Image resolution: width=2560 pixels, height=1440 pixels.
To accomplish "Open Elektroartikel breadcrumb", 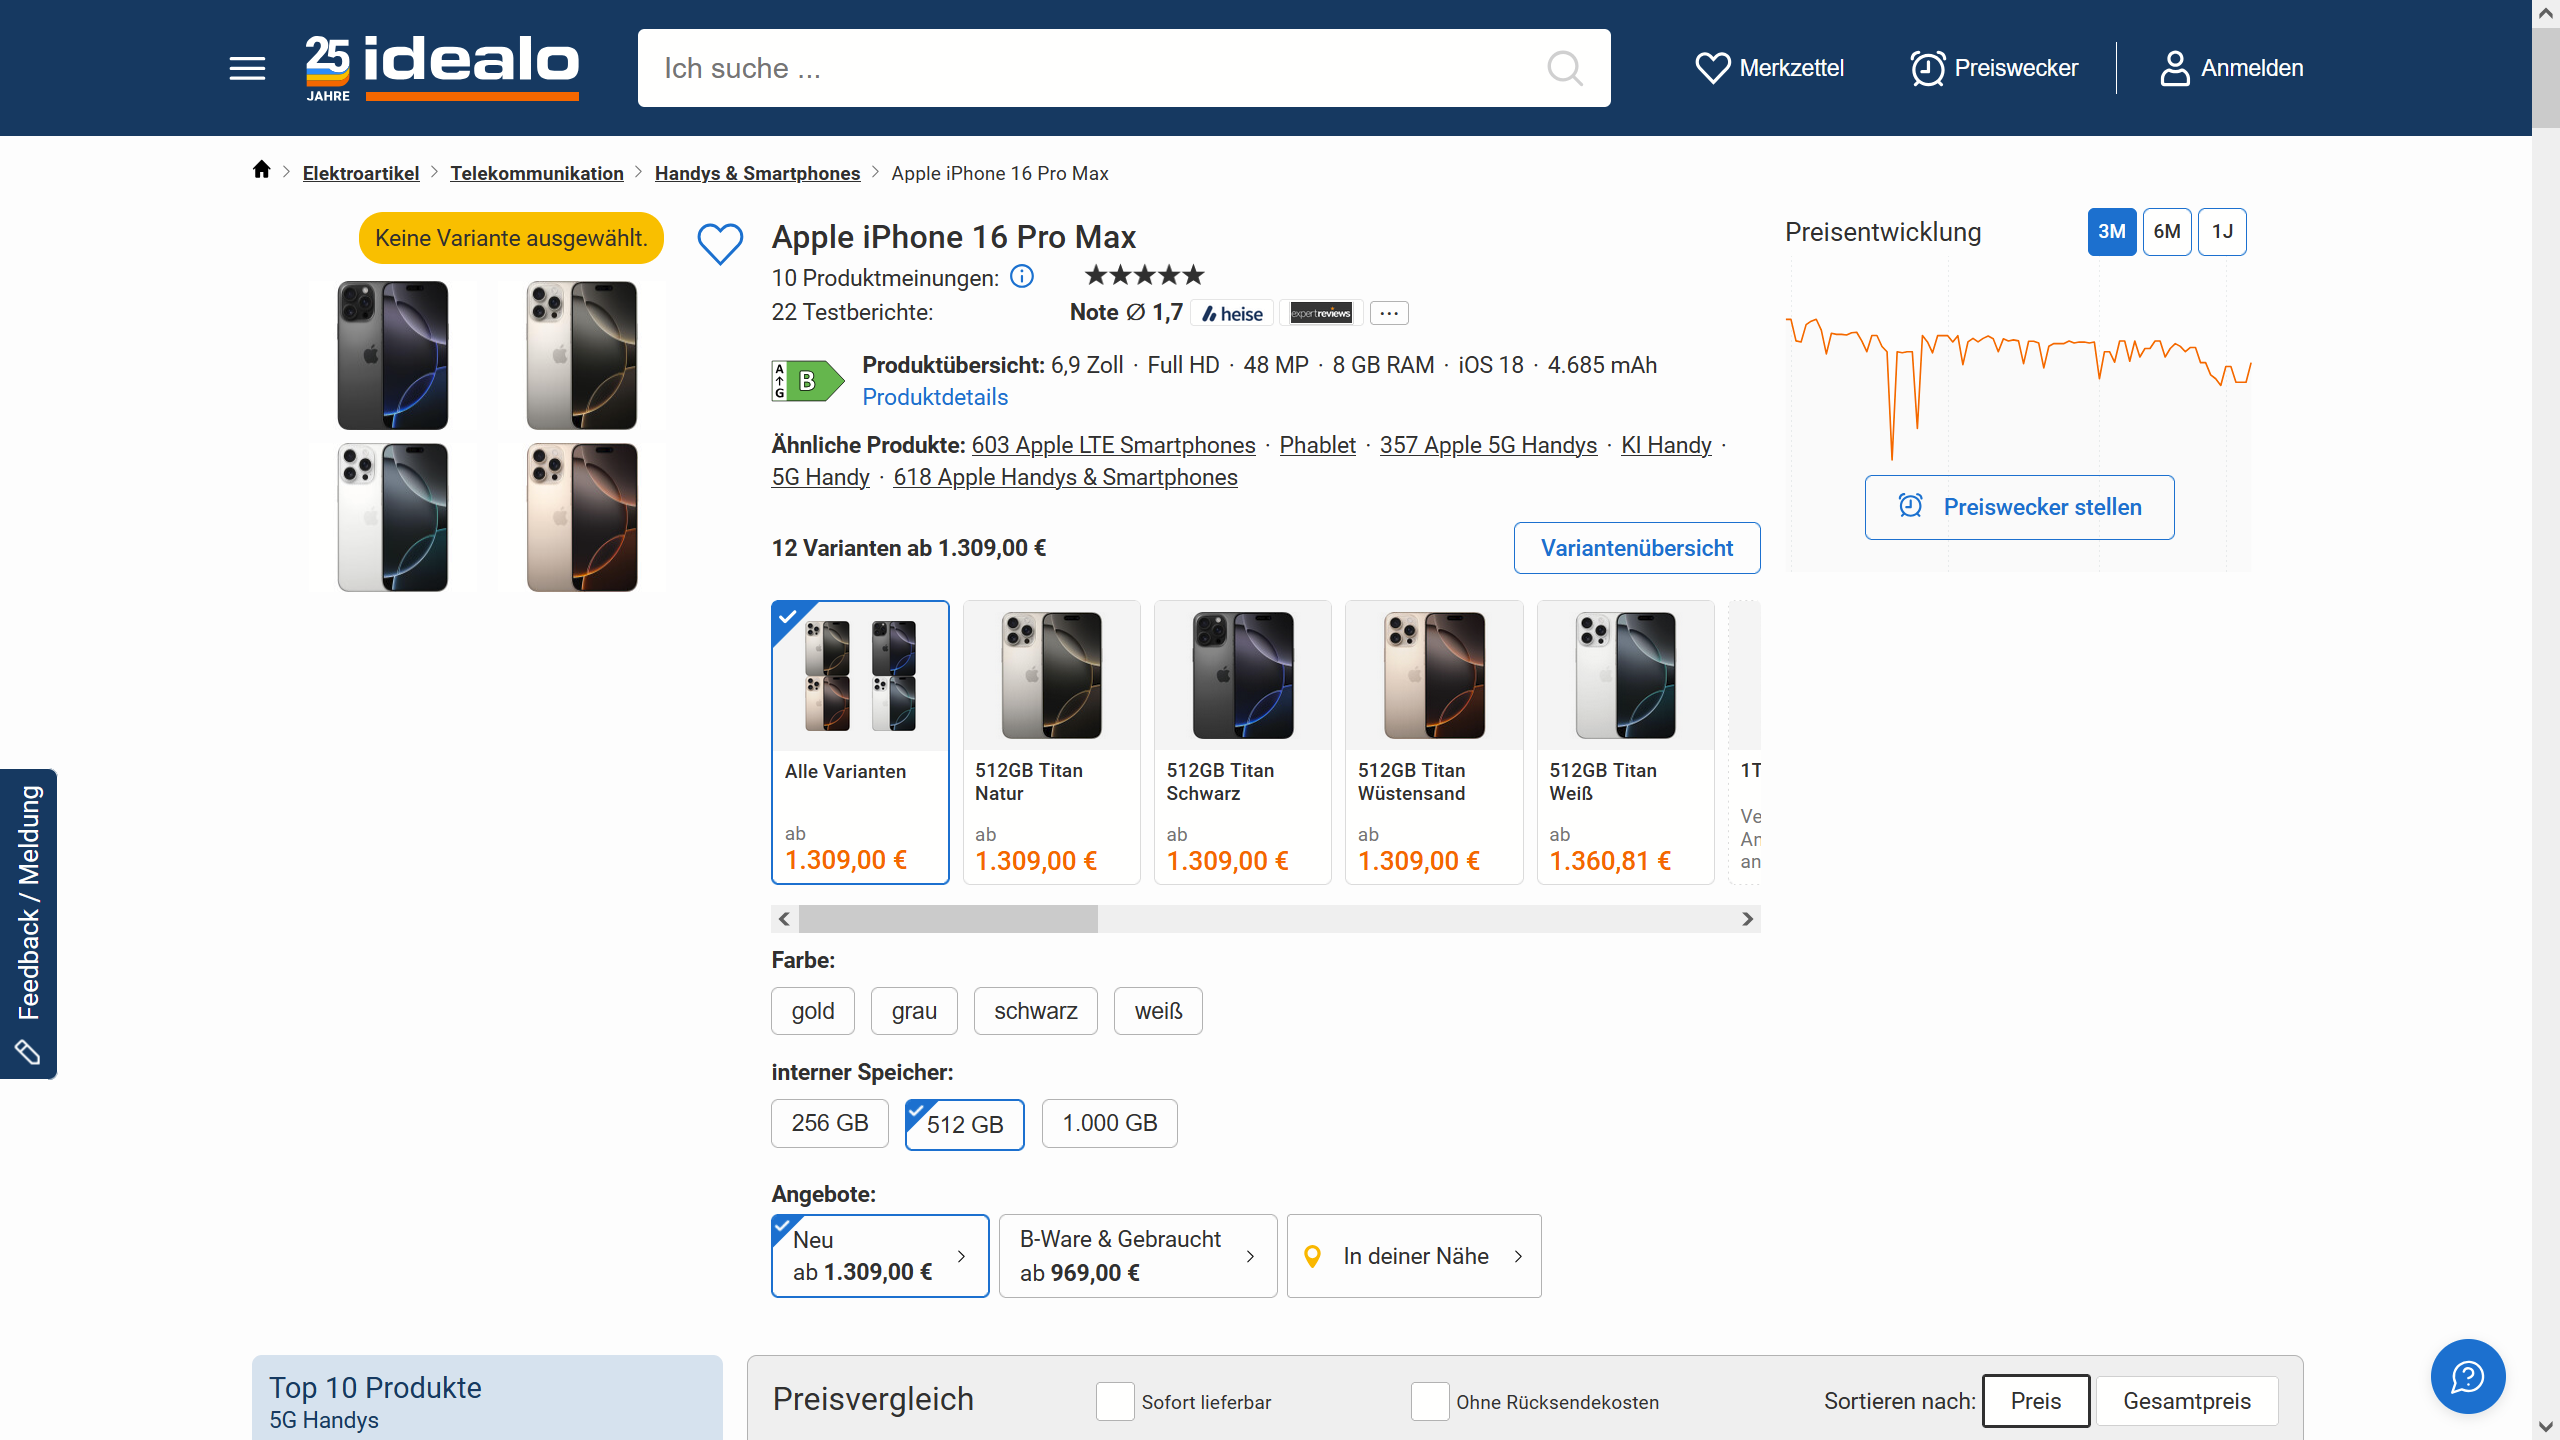I will coord(361,173).
